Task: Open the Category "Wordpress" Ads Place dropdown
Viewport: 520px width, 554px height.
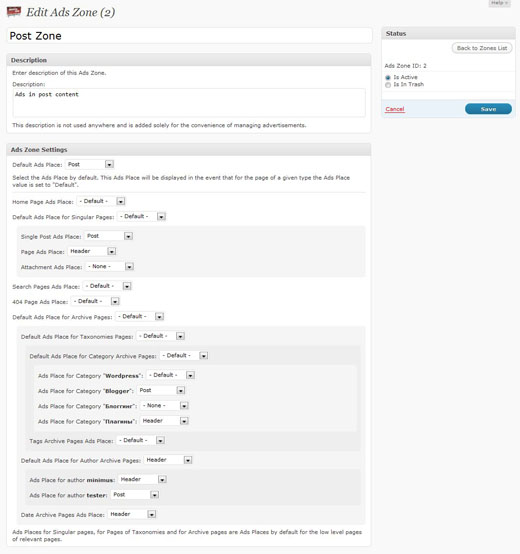Action: pos(171,375)
